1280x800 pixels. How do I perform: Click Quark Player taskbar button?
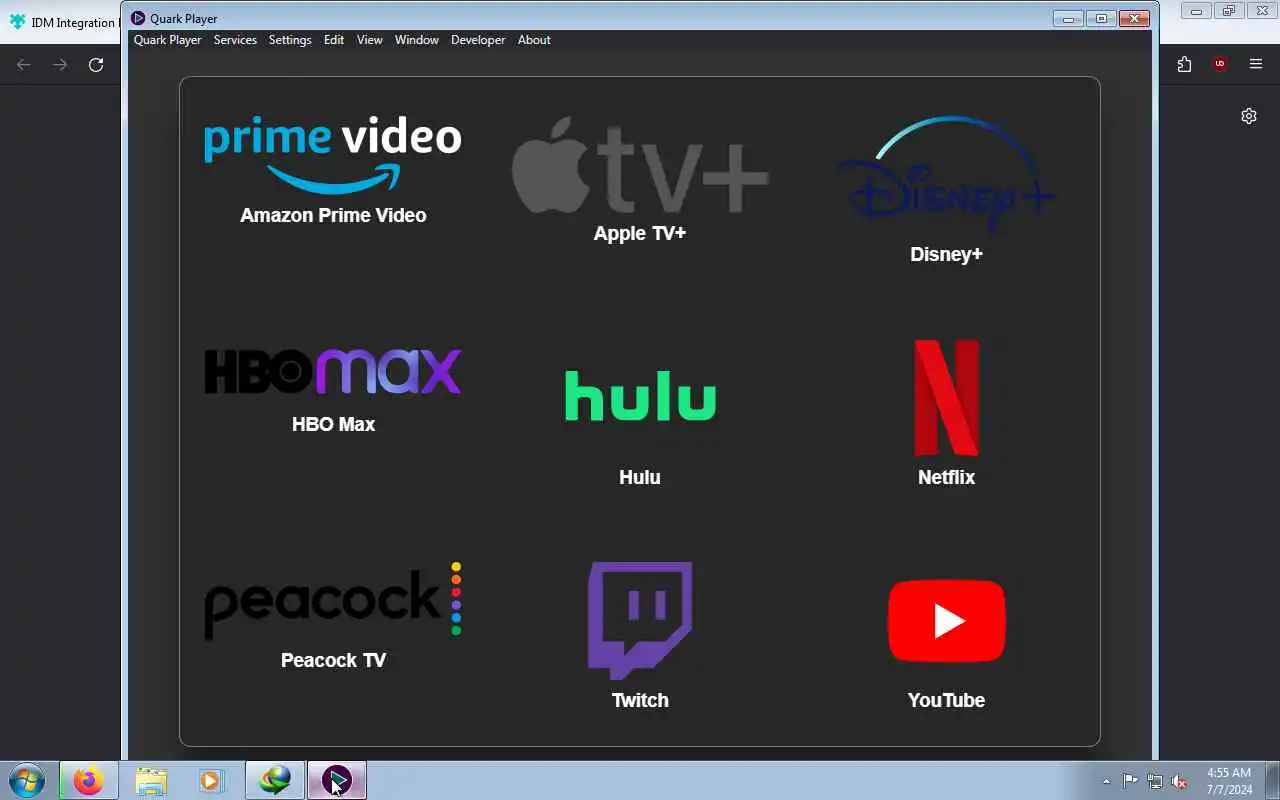pos(337,780)
